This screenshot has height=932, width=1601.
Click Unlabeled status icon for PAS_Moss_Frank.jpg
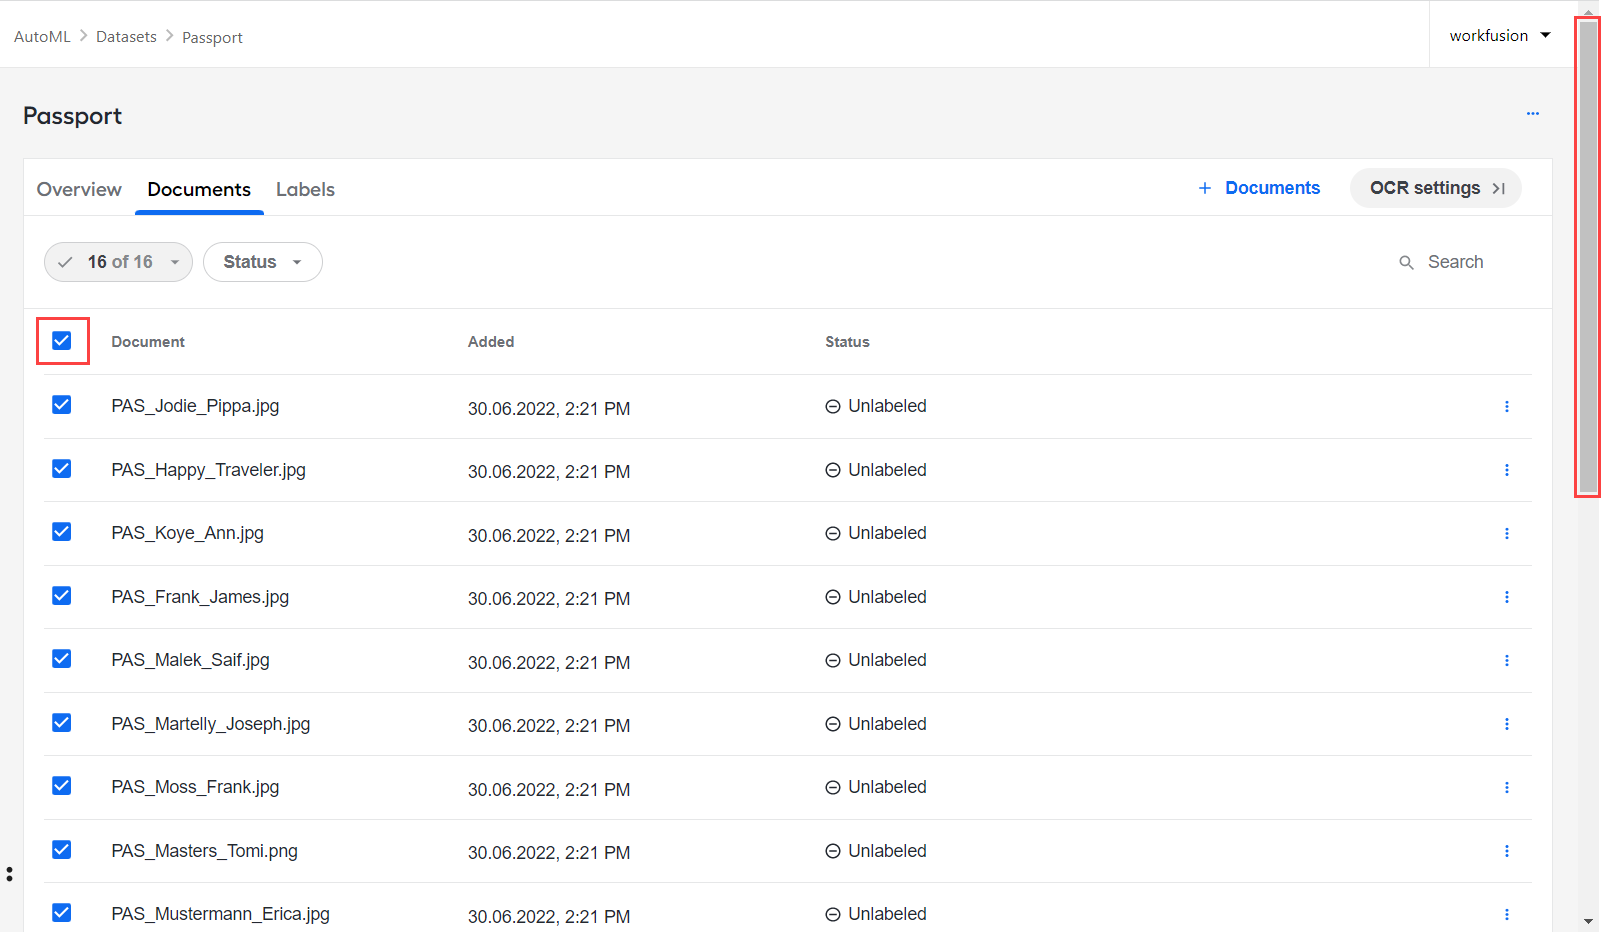[x=832, y=788]
